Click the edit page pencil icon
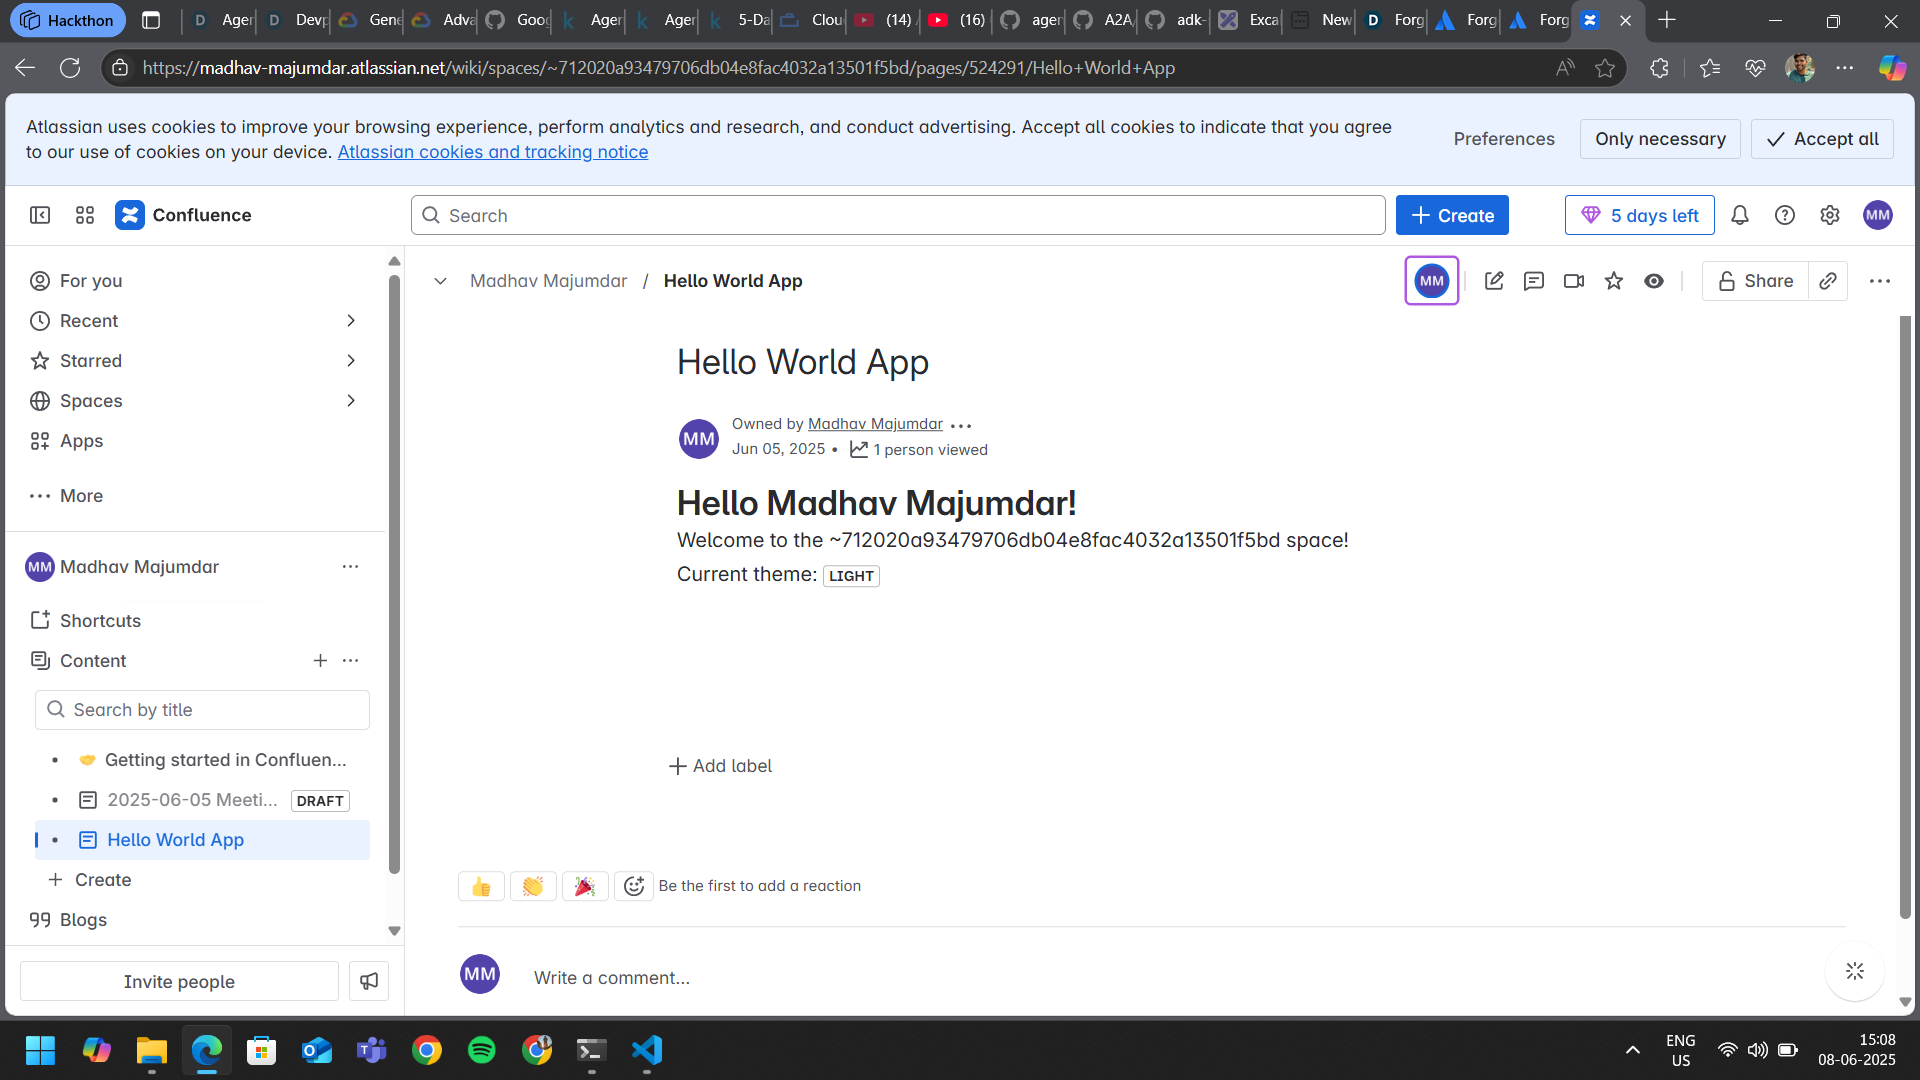Image resolution: width=1920 pixels, height=1080 pixels. [x=1494, y=281]
